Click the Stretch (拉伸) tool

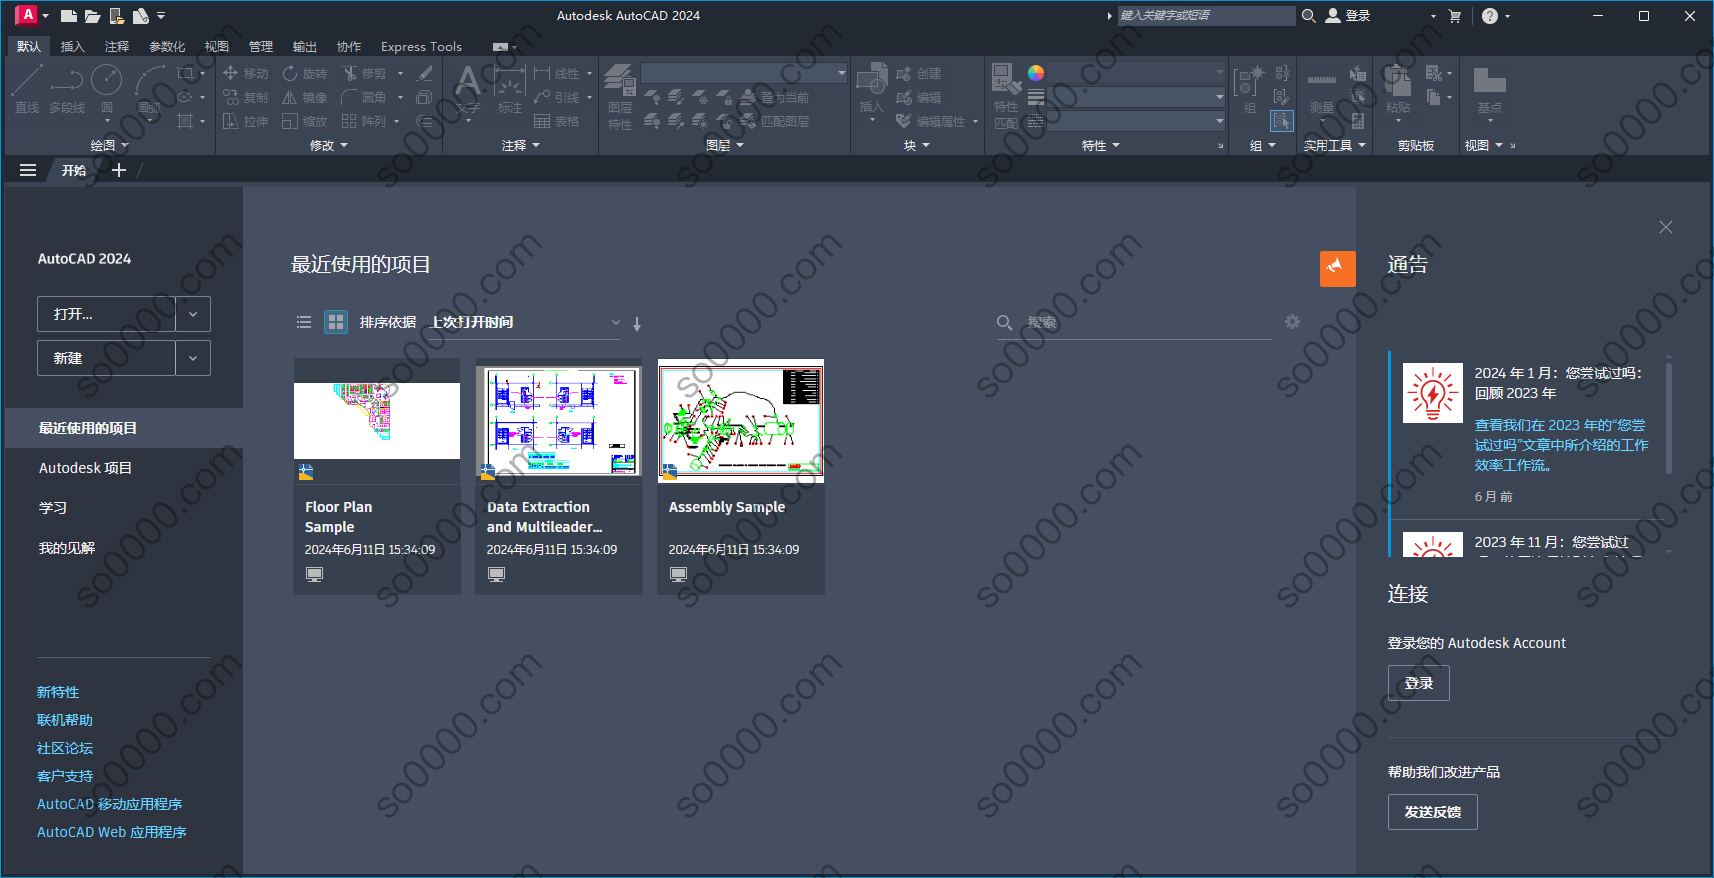[245, 121]
